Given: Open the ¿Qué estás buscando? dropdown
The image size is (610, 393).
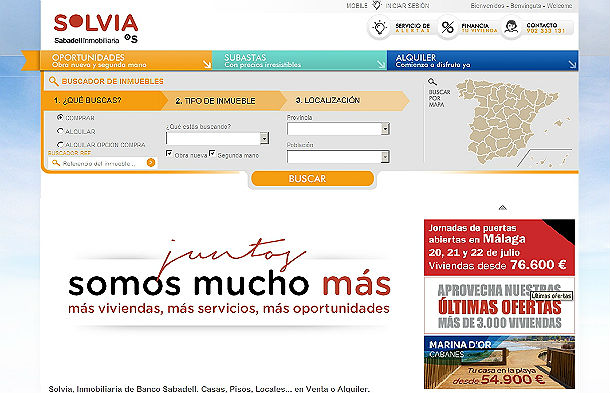Looking at the screenshot, I should [217, 138].
